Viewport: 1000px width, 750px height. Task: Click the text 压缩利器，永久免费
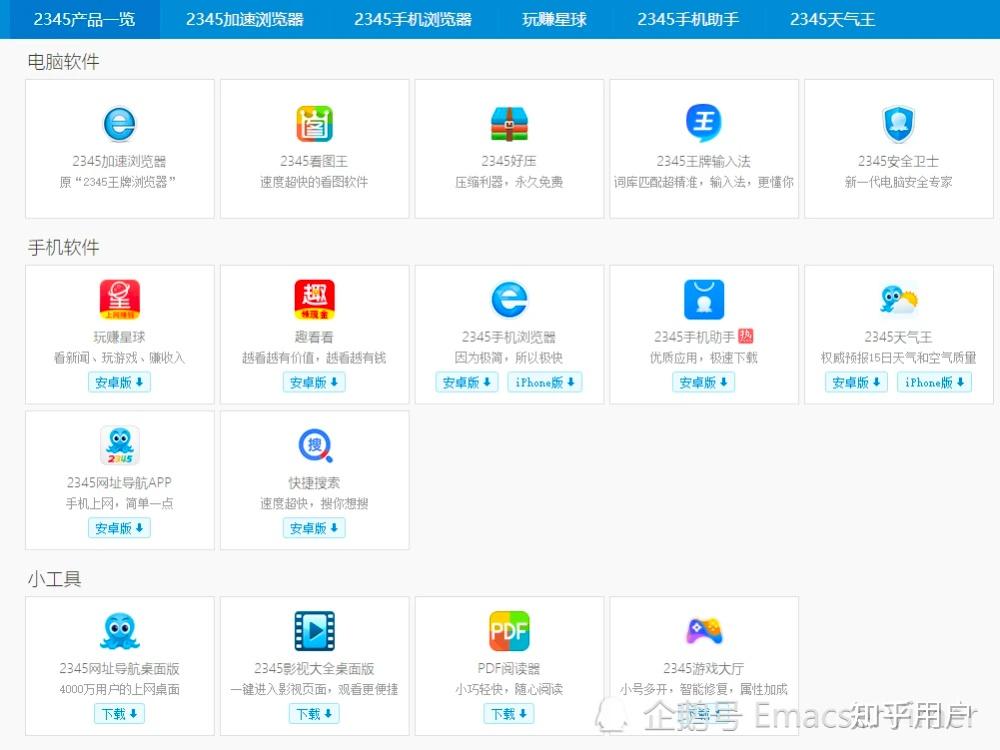tap(509, 182)
